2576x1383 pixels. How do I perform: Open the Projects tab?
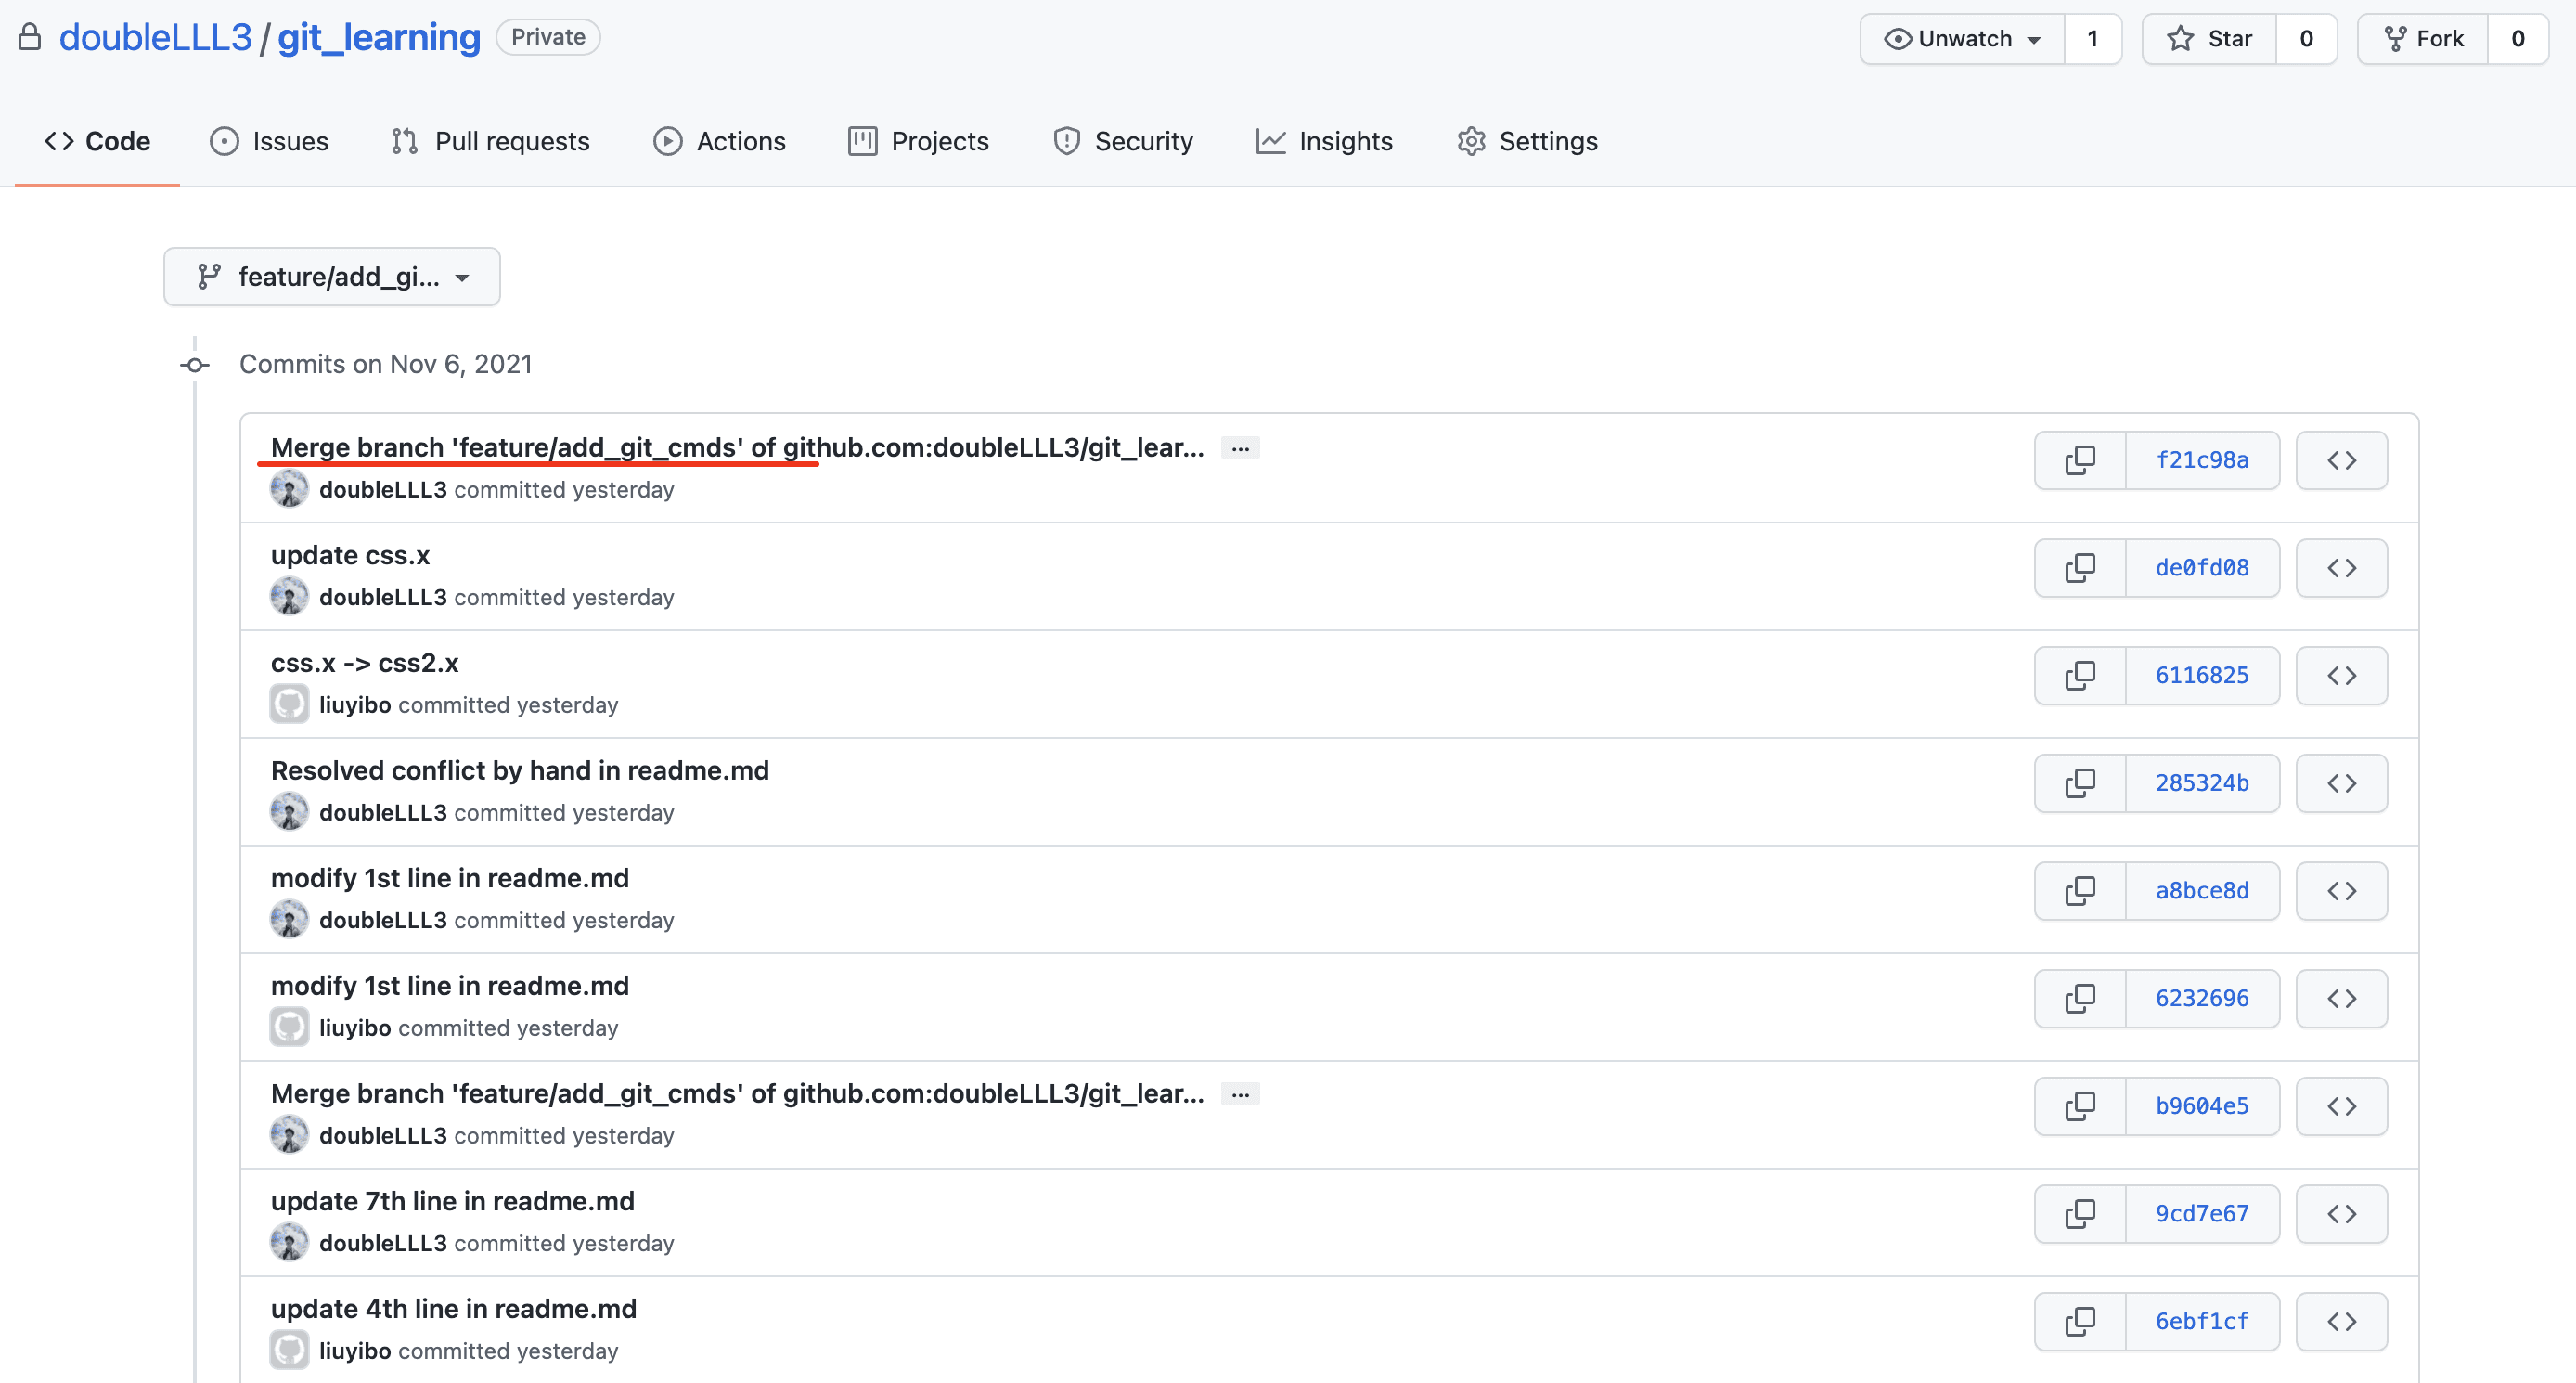click(918, 141)
